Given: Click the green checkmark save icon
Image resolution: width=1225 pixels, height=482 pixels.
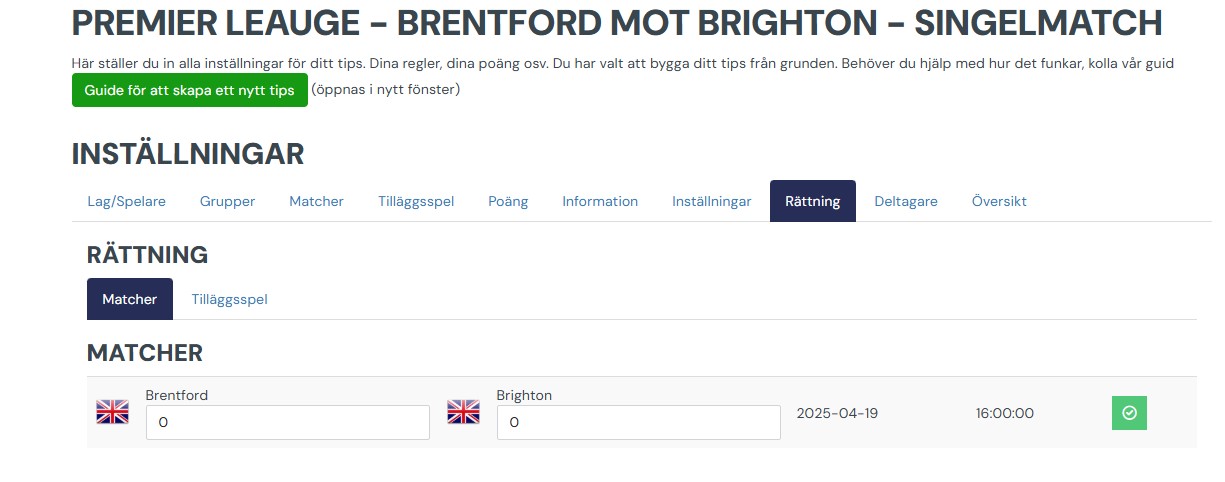Looking at the screenshot, I should click(x=1129, y=412).
